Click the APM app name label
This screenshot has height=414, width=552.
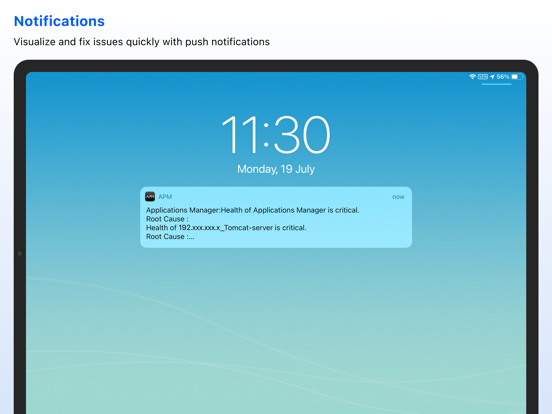tap(165, 197)
